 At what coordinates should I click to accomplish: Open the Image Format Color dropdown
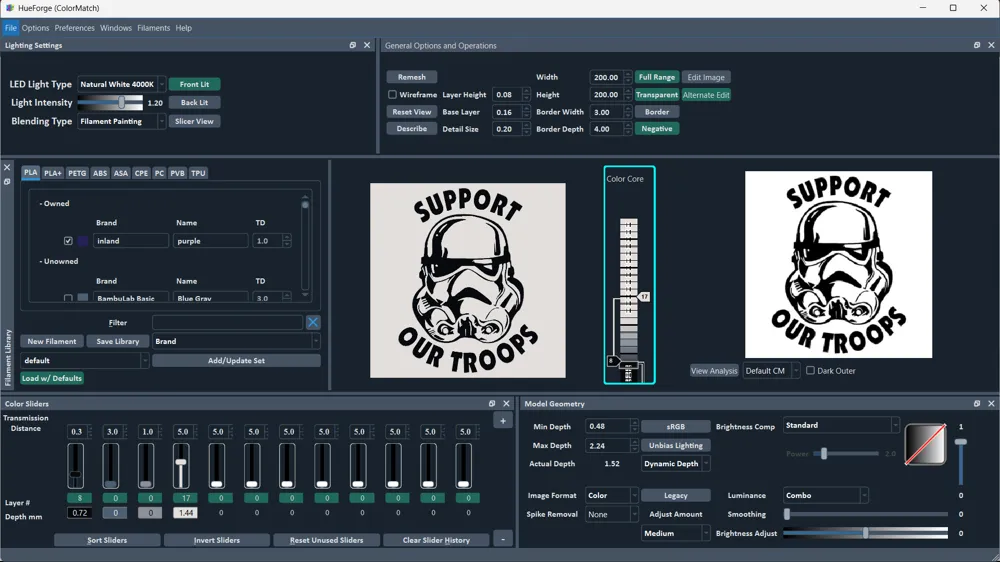pos(612,496)
